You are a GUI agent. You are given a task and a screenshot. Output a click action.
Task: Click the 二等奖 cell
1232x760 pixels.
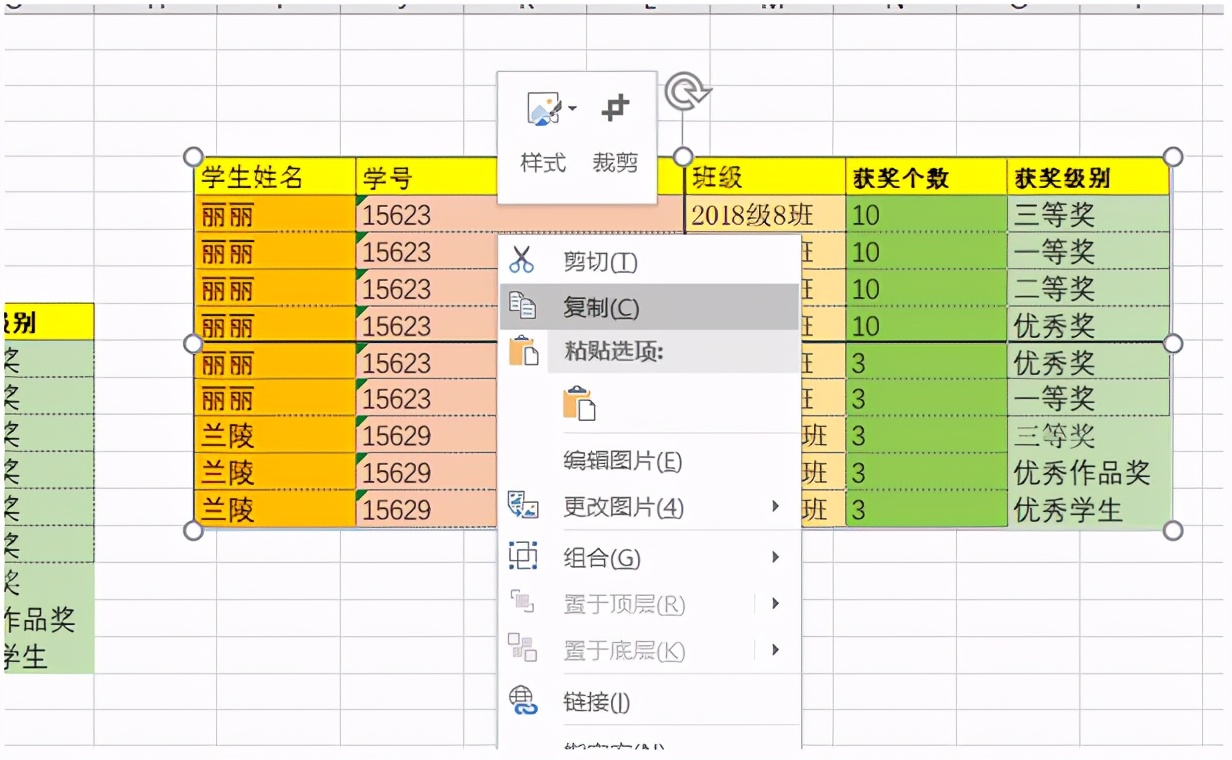click(x=1088, y=288)
